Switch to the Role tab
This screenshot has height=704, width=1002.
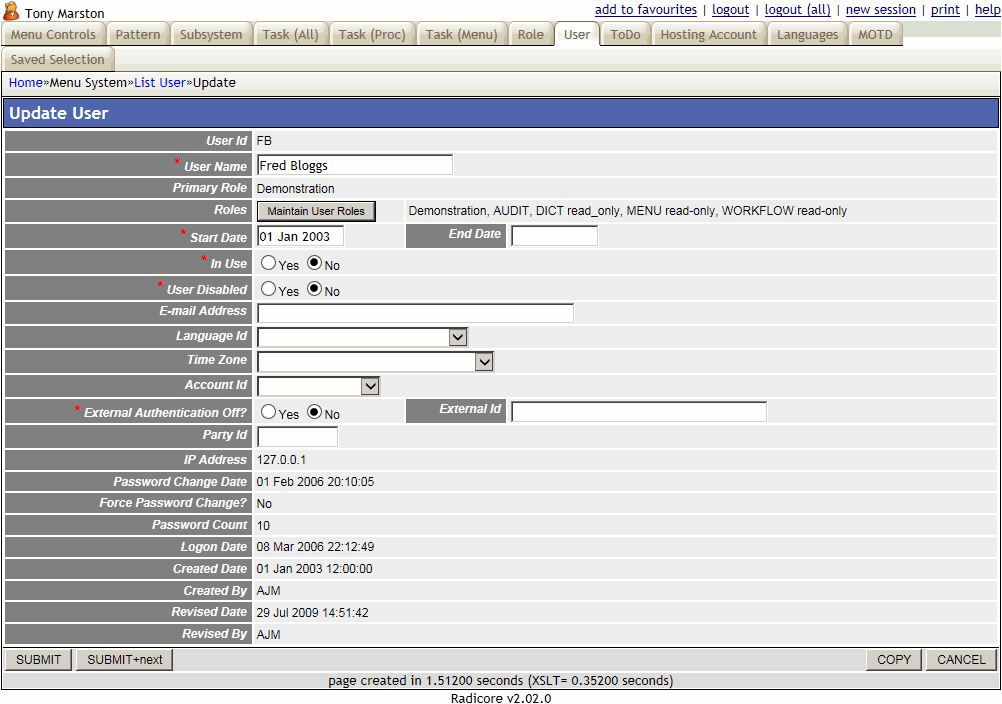point(530,33)
